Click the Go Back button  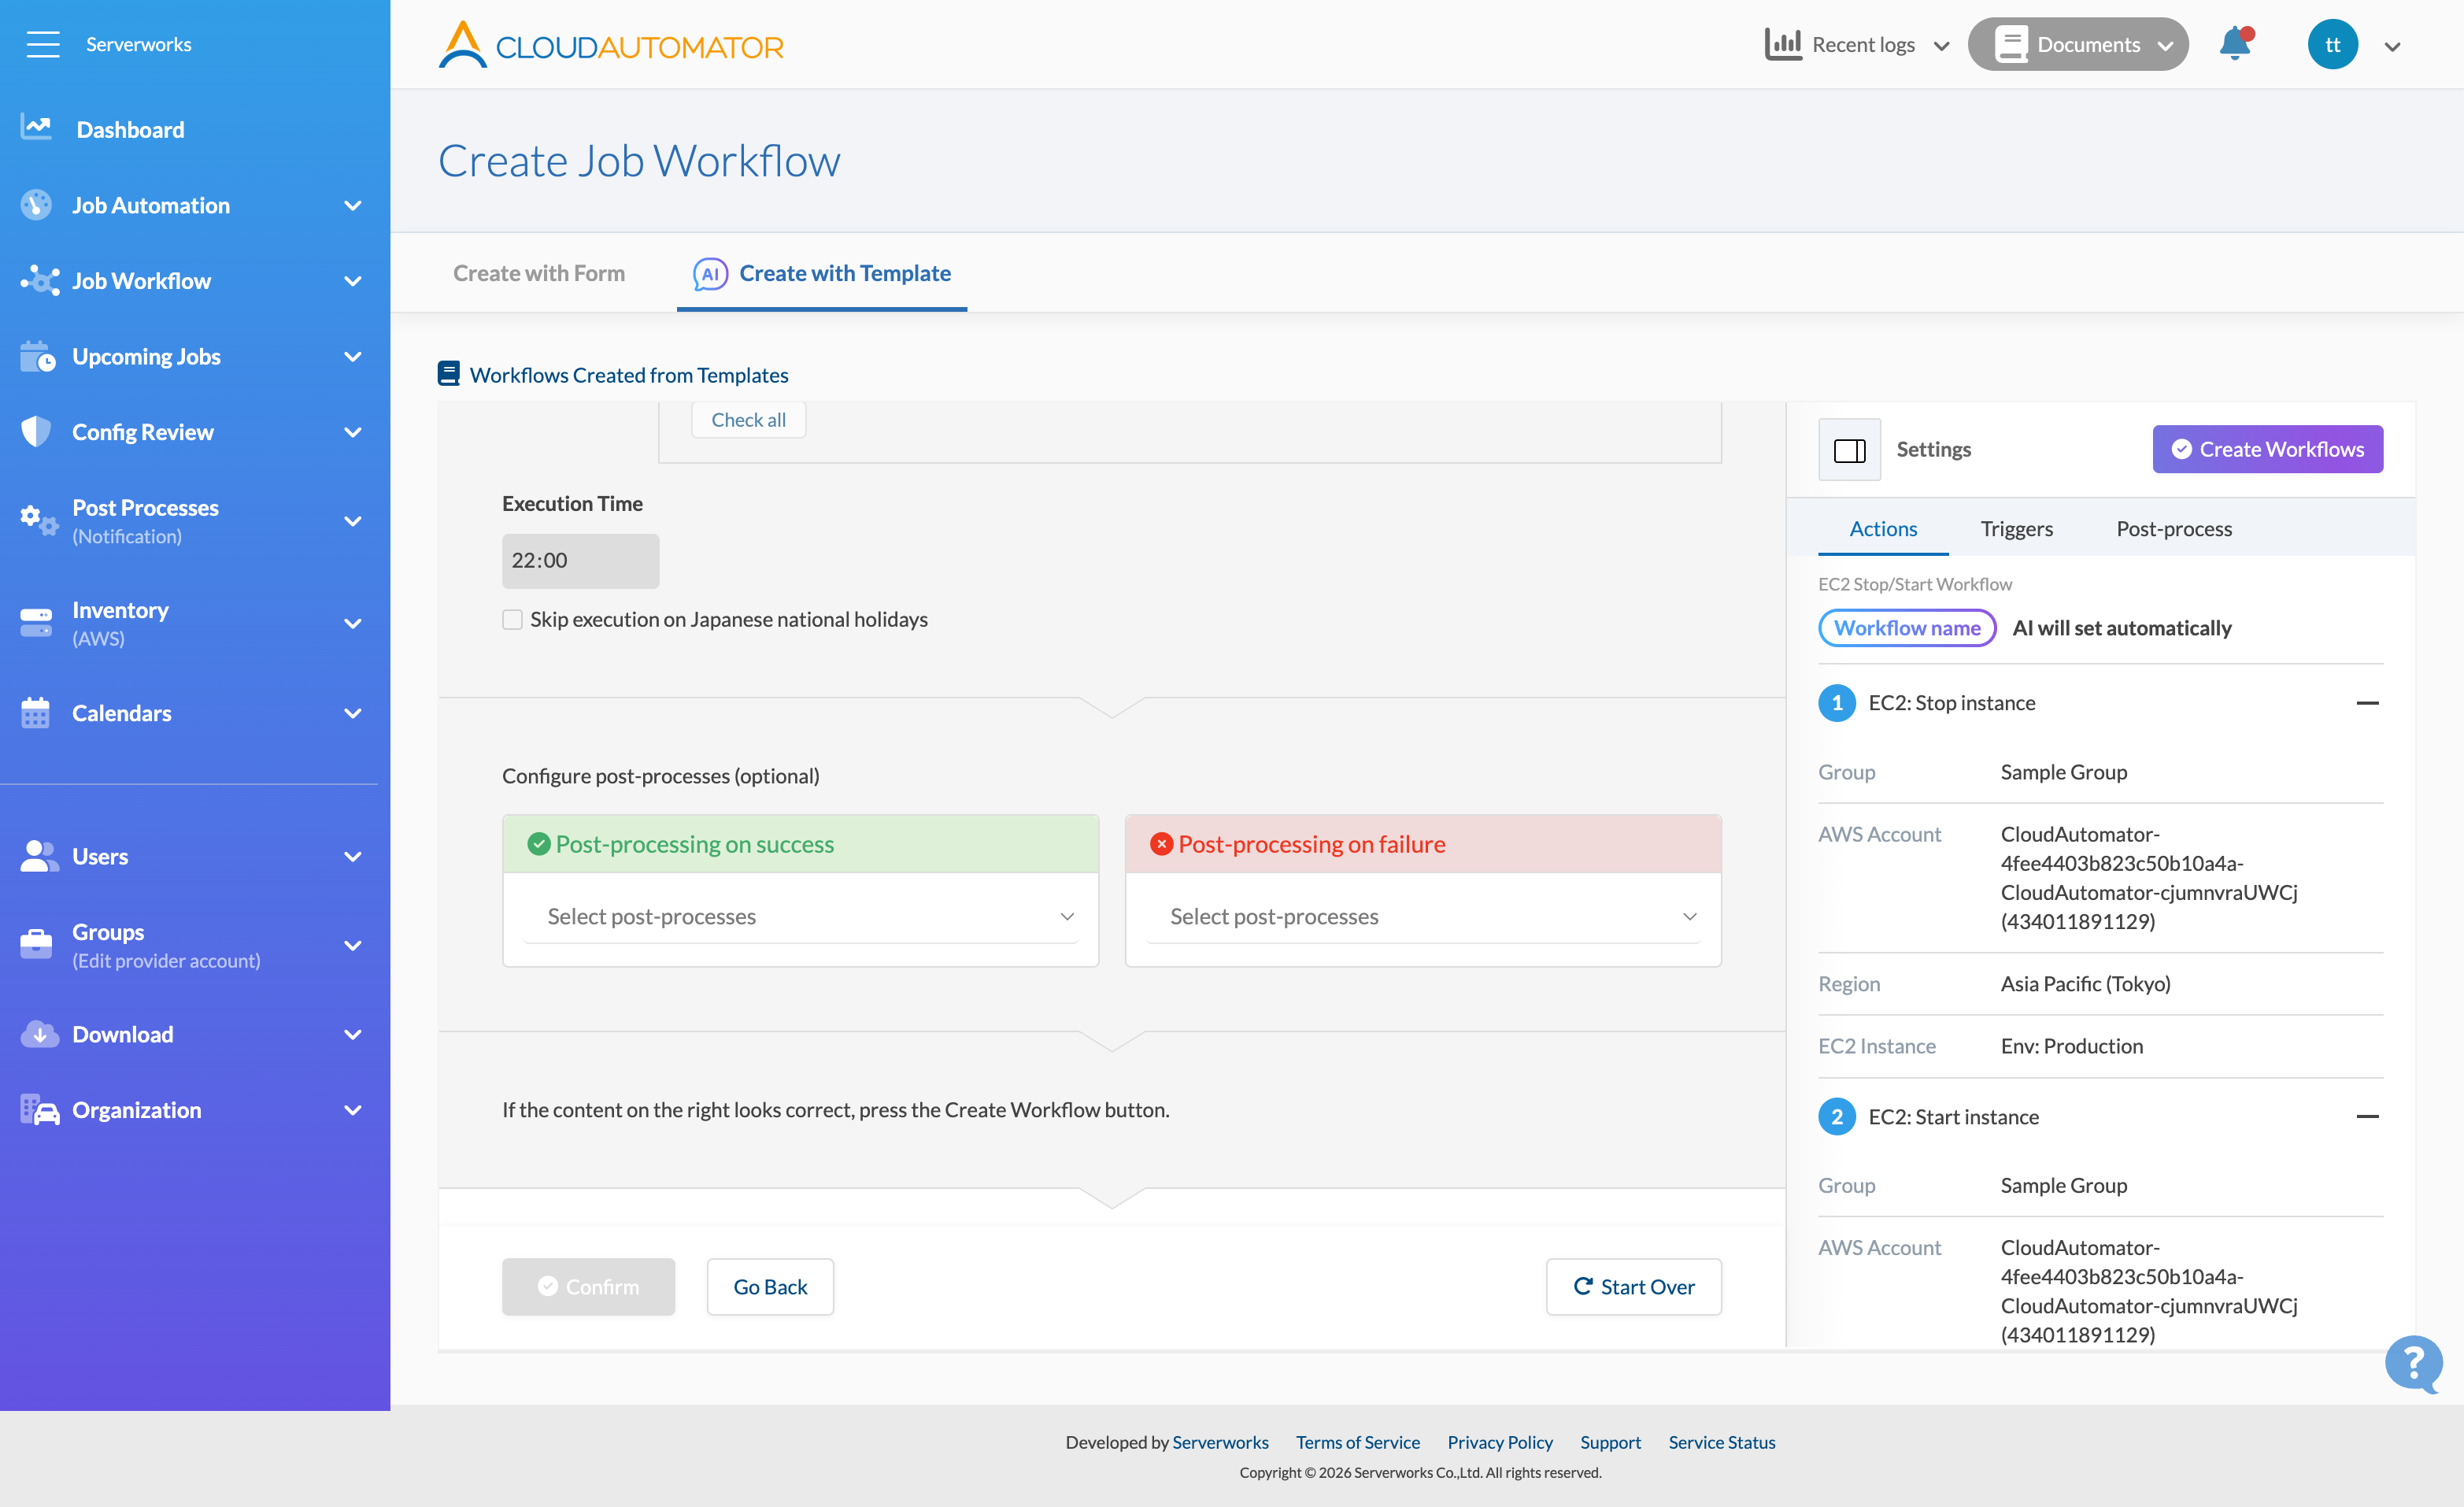coord(770,1287)
